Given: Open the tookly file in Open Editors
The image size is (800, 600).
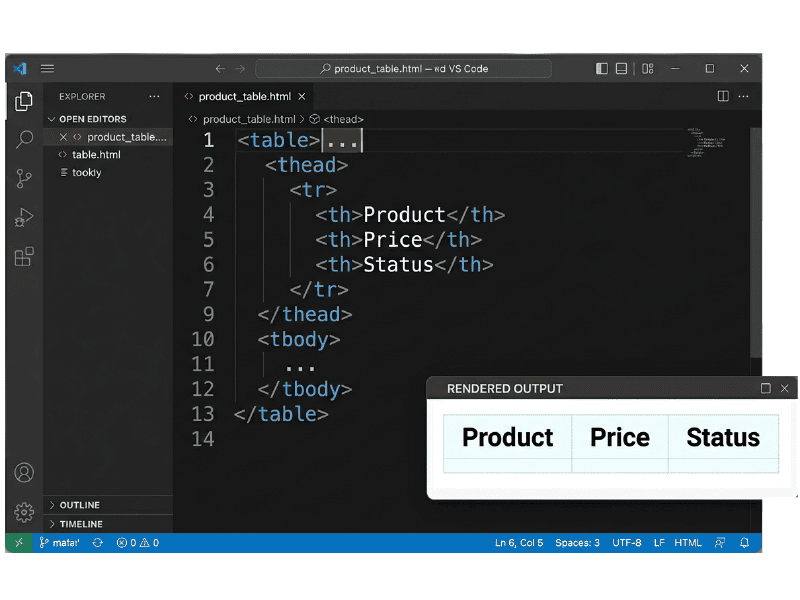Looking at the screenshot, I should (86, 172).
